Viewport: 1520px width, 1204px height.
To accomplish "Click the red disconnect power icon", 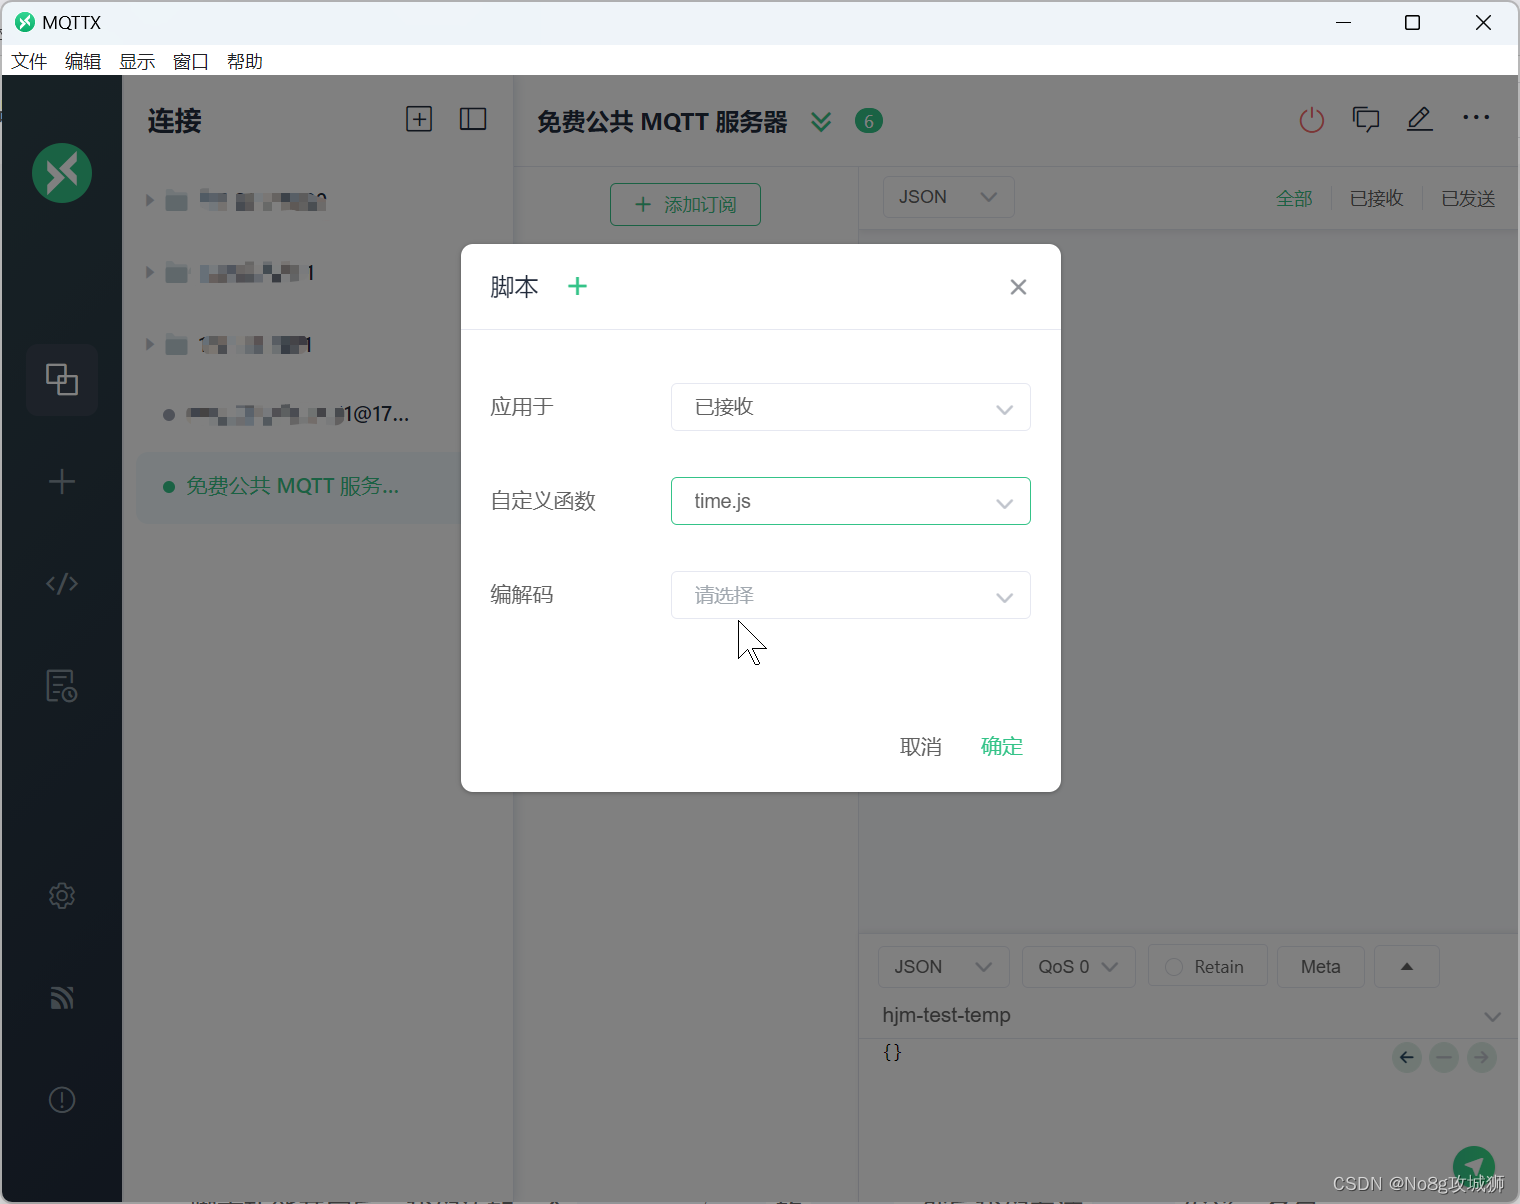I will [1312, 120].
